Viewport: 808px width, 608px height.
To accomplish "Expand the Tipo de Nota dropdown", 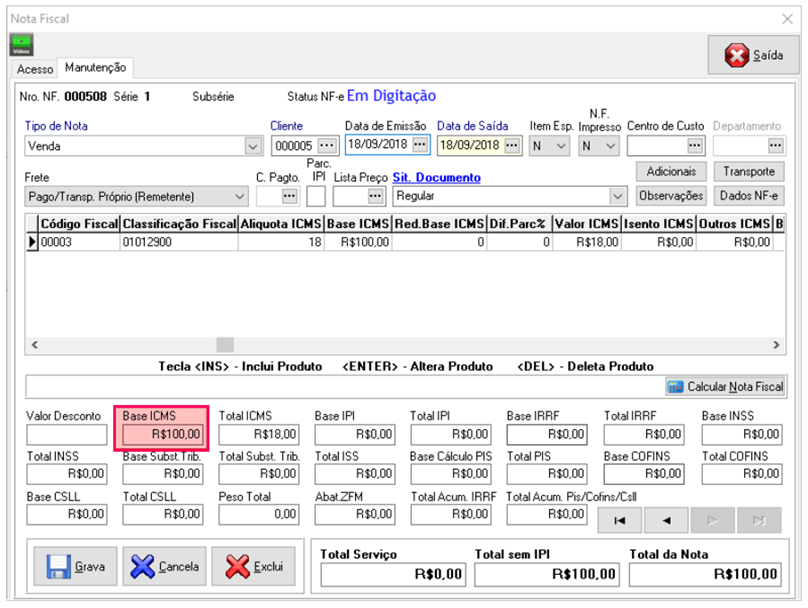I will tap(252, 146).
